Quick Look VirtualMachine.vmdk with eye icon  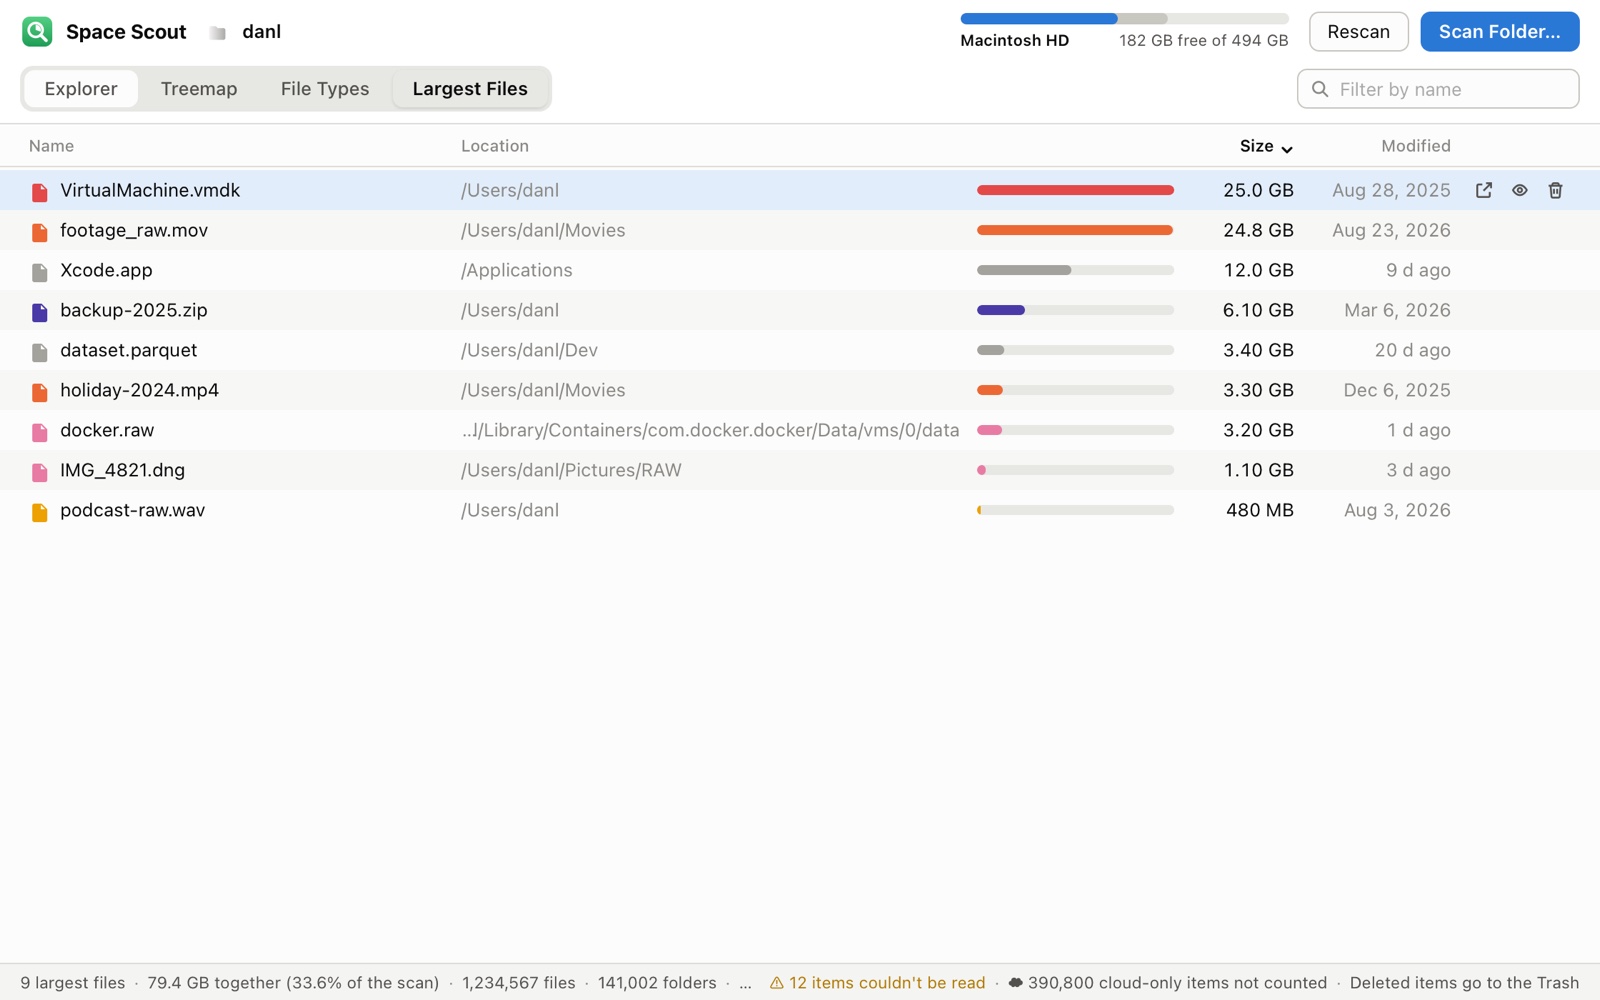tap(1520, 190)
